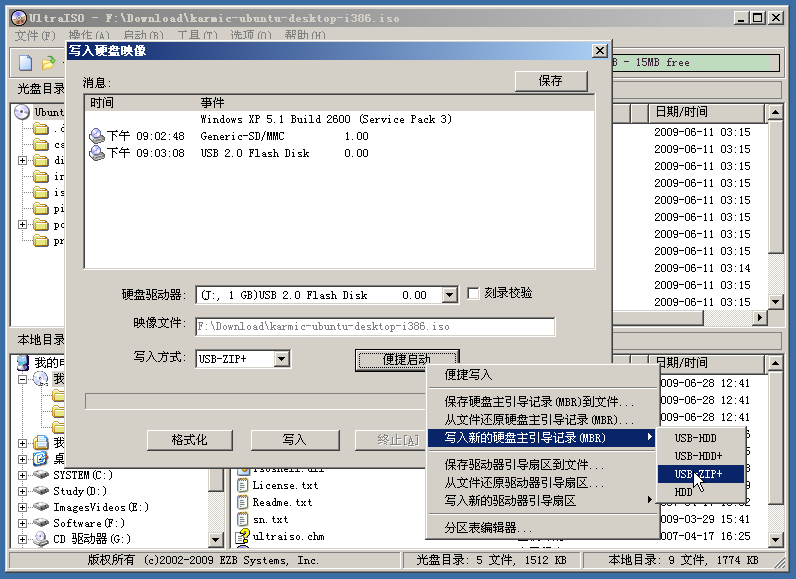
Task: Open the 写入方式 write method dropdown
Action: point(282,359)
